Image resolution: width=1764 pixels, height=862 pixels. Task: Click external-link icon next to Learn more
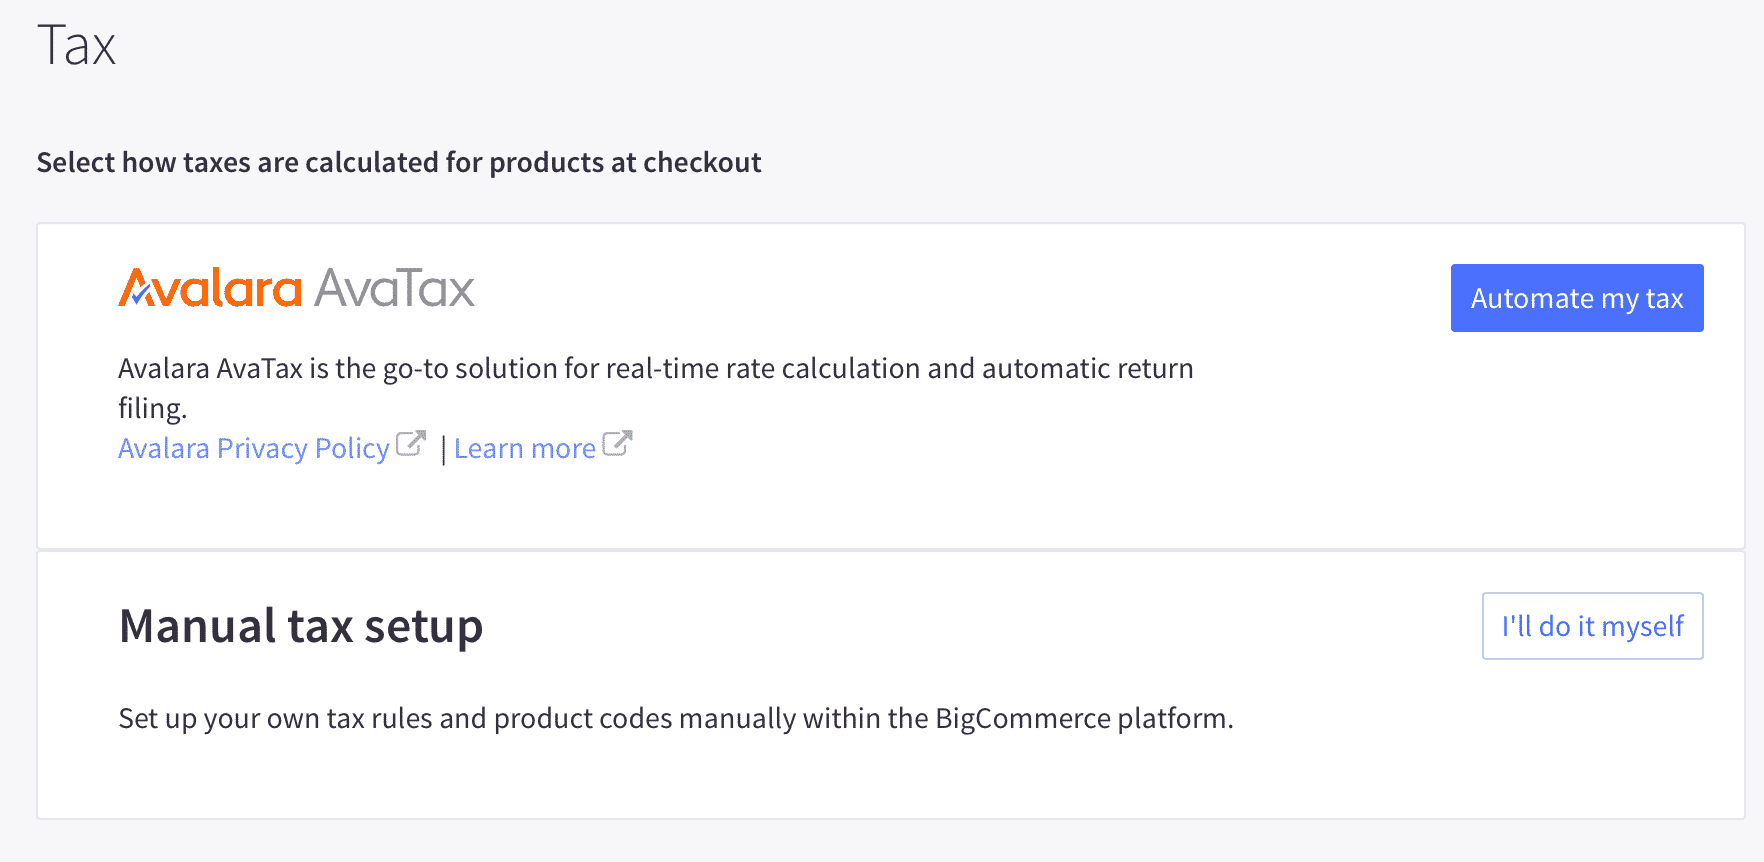click(618, 443)
